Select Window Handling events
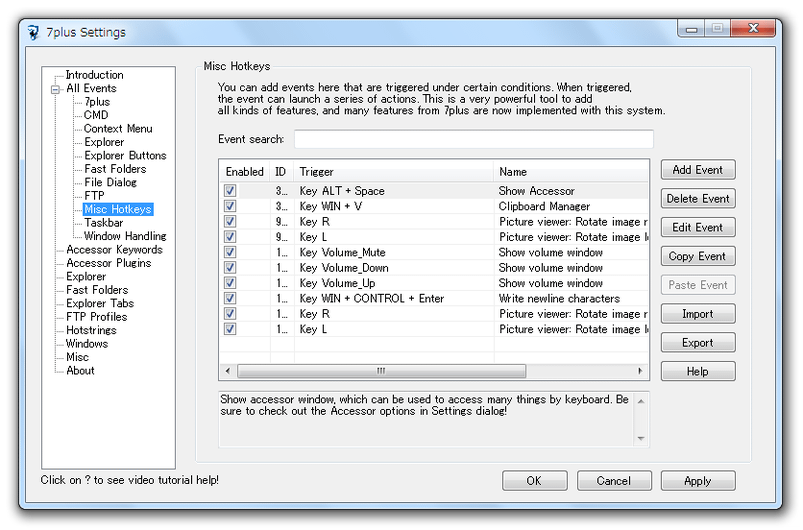803x530 pixels. [125, 236]
